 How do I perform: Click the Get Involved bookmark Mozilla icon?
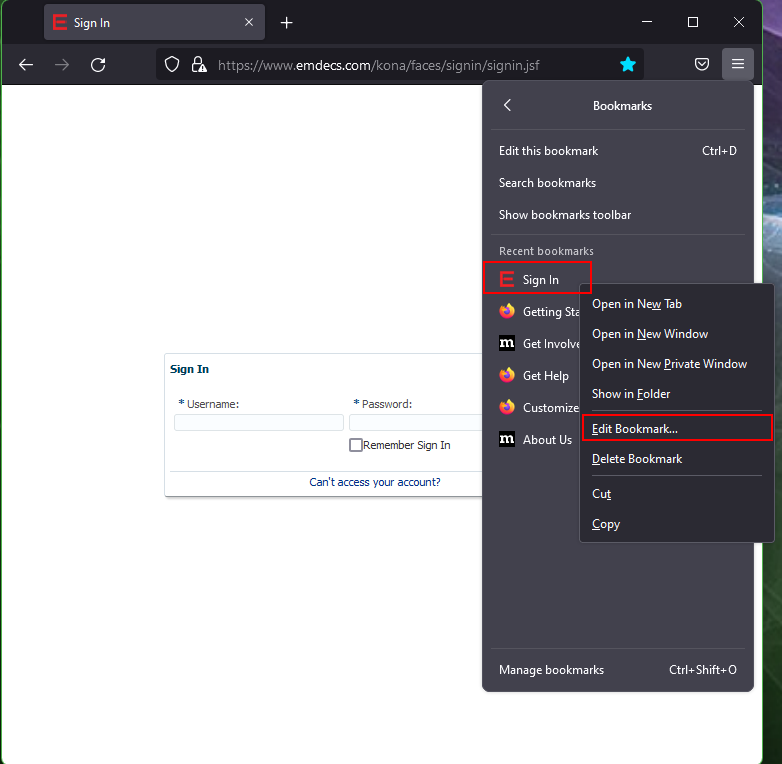tap(507, 343)
